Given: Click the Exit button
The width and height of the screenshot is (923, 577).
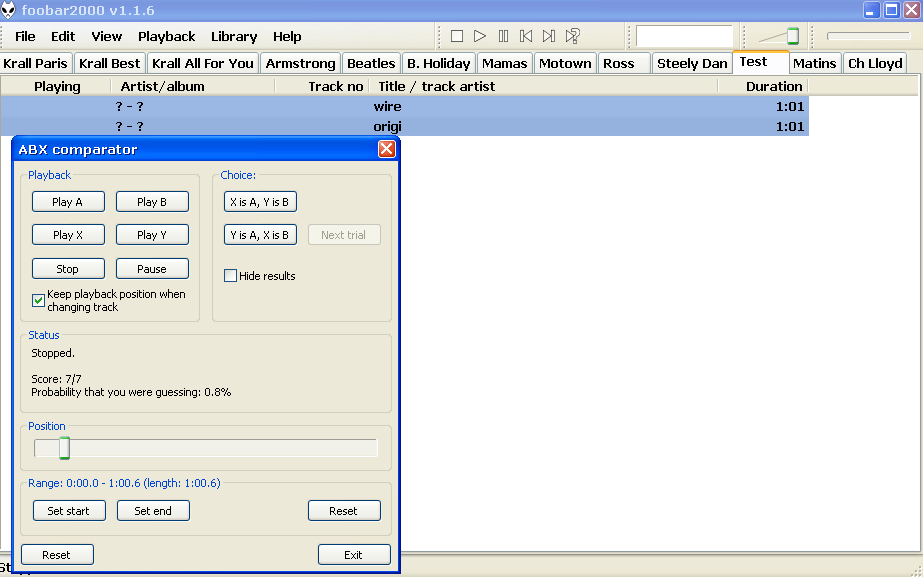Looking at the screenshot, I should [354, 555].
